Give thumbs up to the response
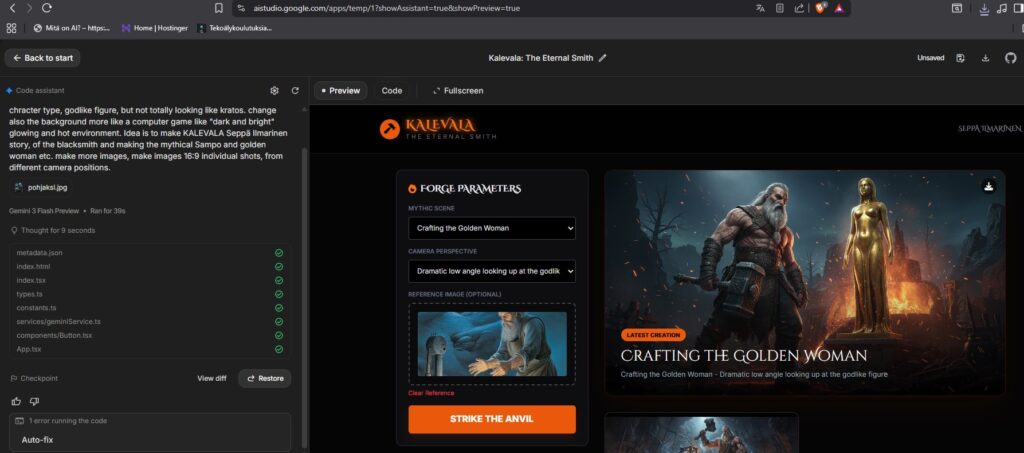1024x453 pixels. (x=16, y=401)
